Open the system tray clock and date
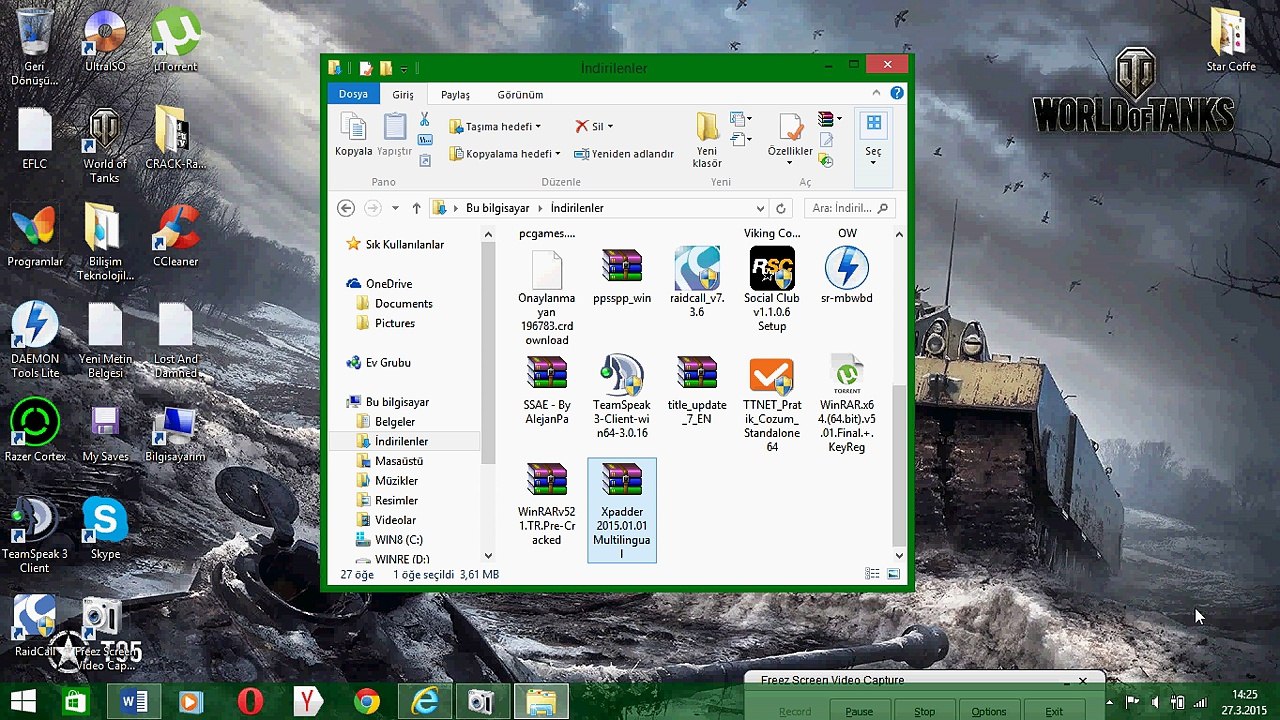Viewport: 1280px width, 720px height. [x=1245, y=702]
